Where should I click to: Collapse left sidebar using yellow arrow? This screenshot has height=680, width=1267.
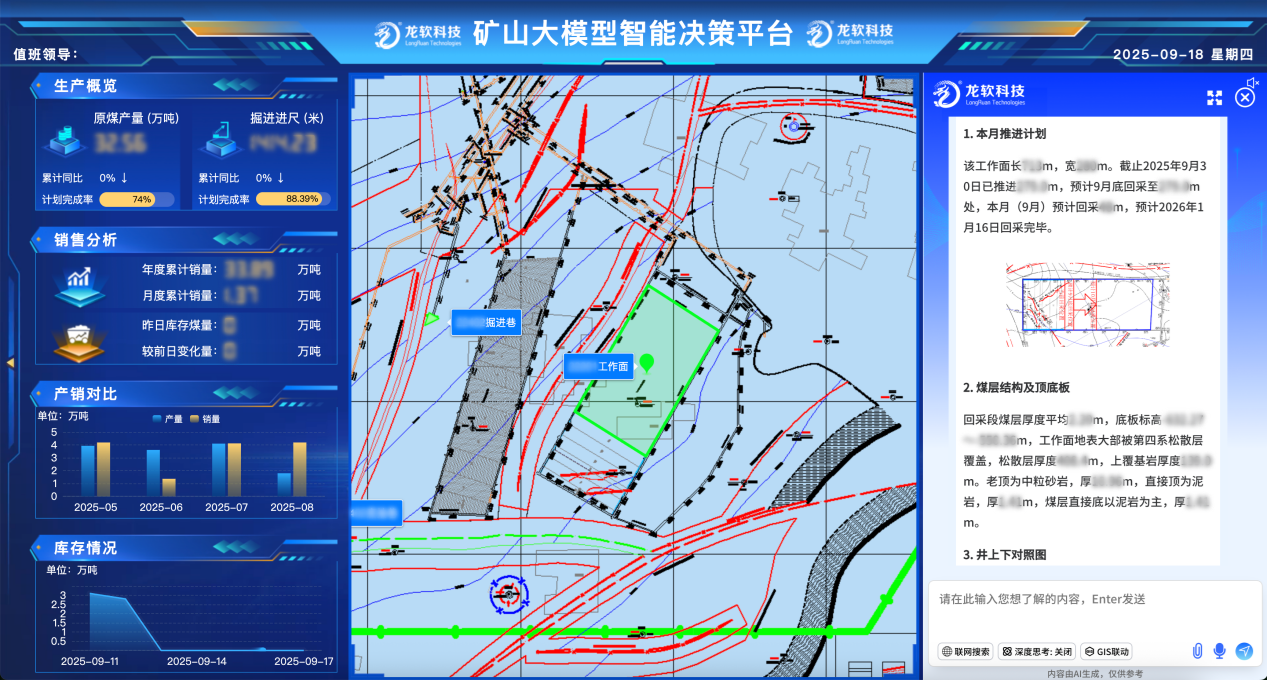pyautogui.click(x=10, y=362)
